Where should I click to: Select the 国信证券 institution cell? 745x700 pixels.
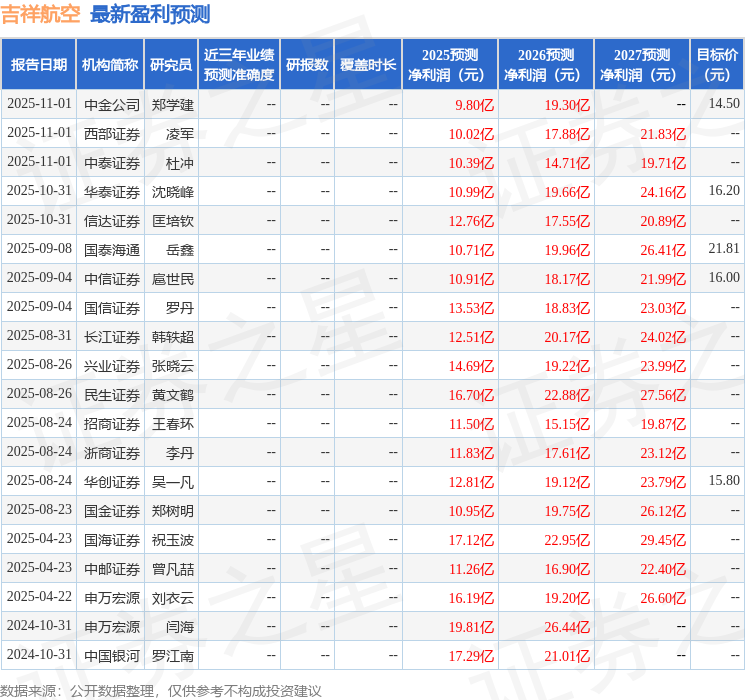pyautogui.click(x=112, y=308)
